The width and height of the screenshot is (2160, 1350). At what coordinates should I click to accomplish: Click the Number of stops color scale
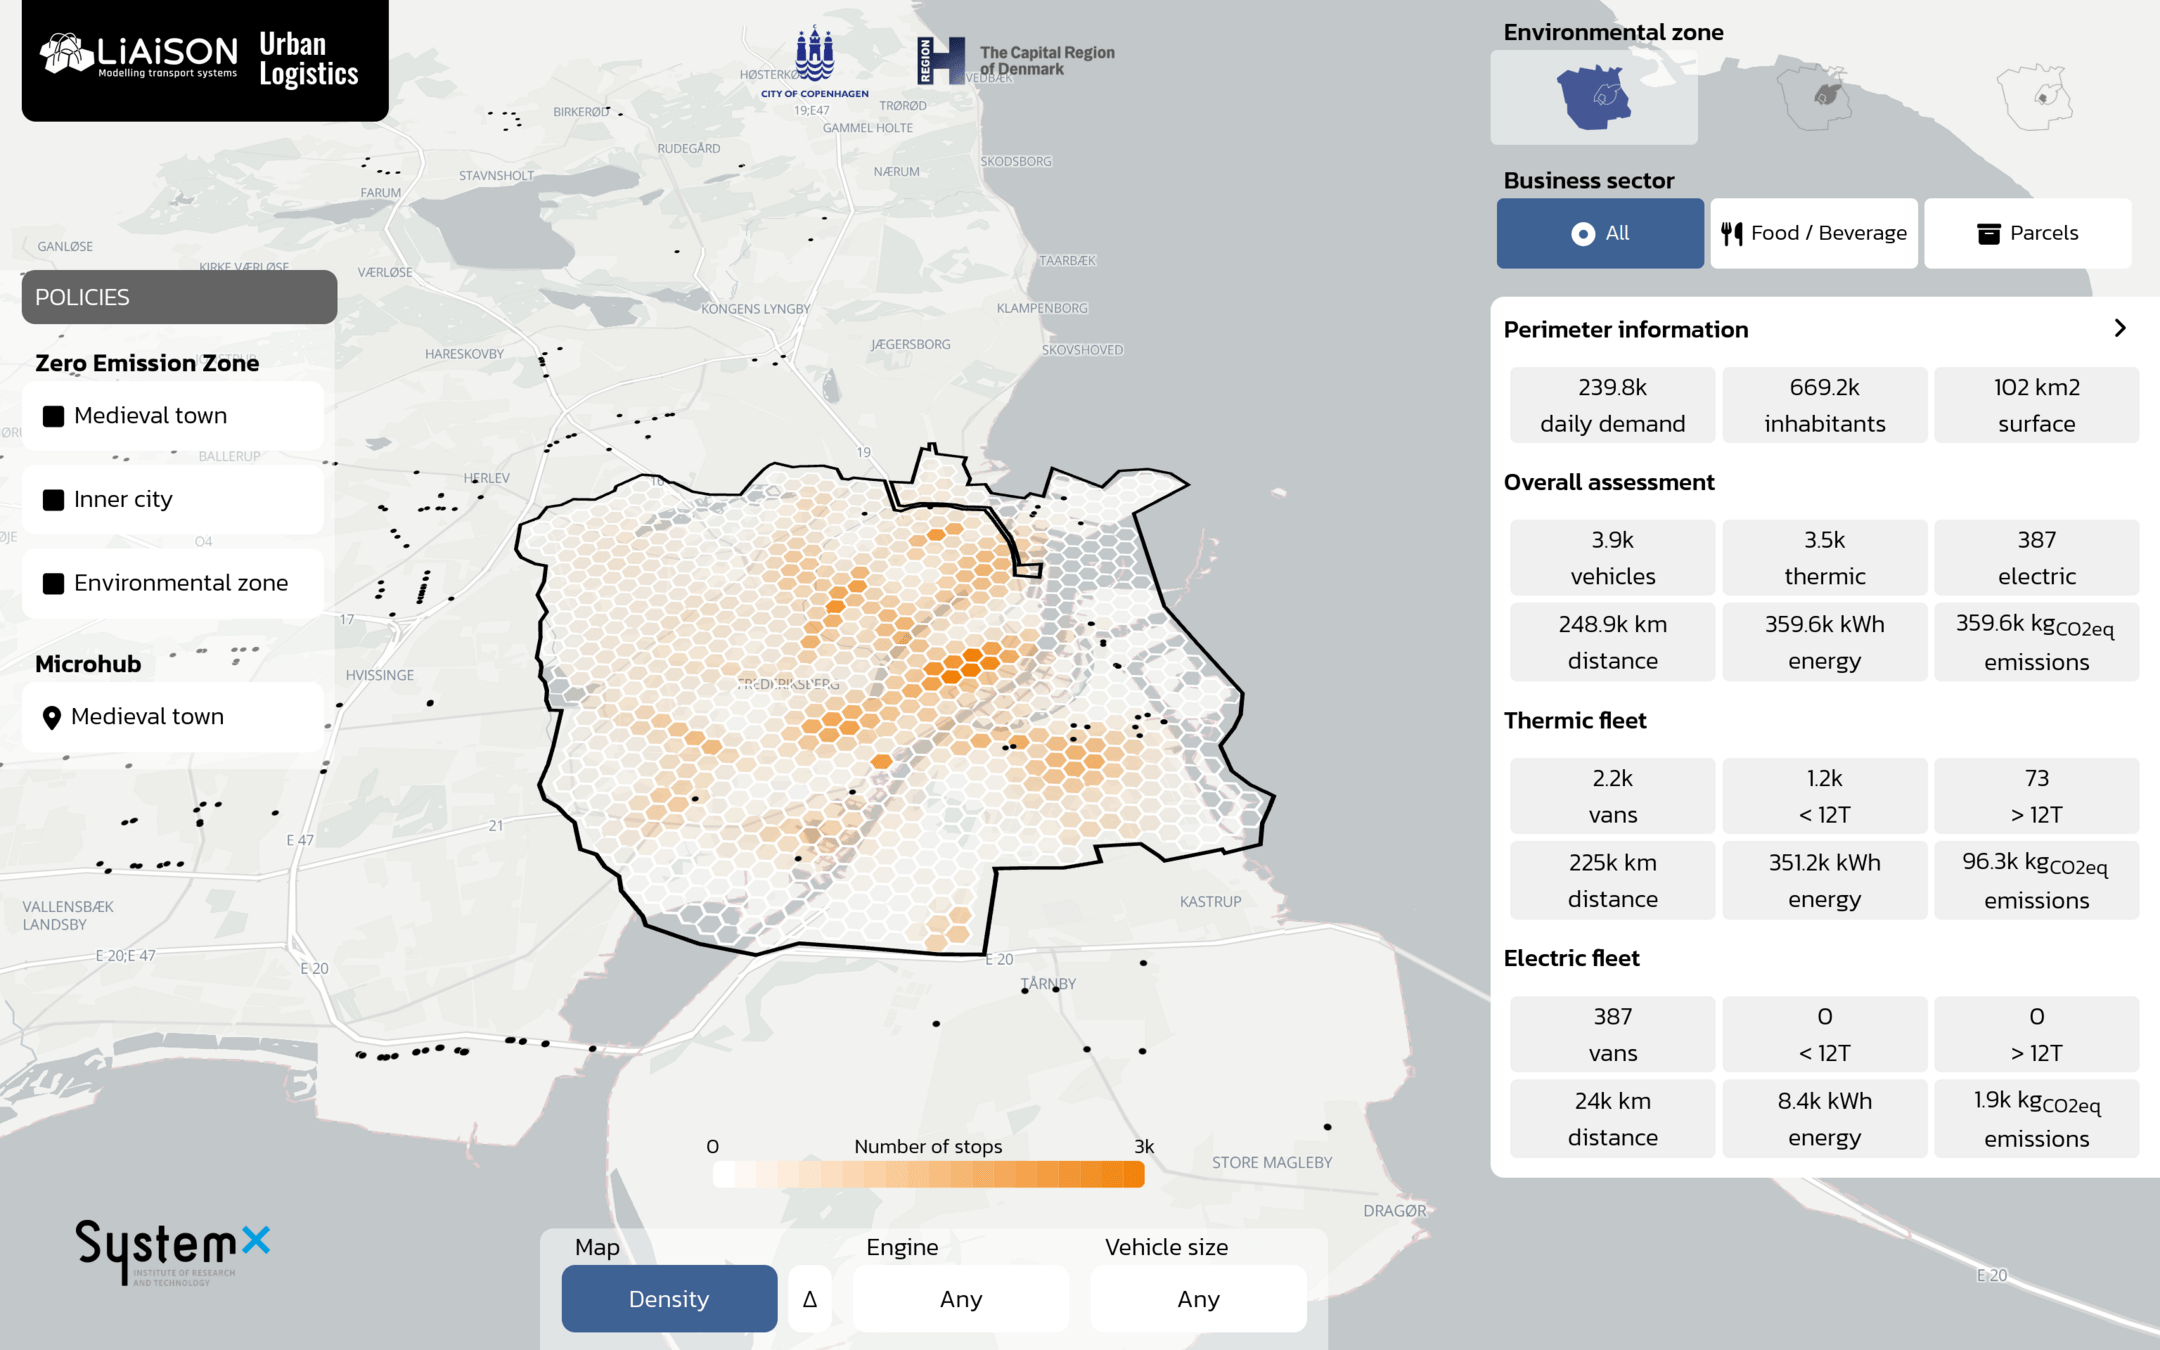928,1174
